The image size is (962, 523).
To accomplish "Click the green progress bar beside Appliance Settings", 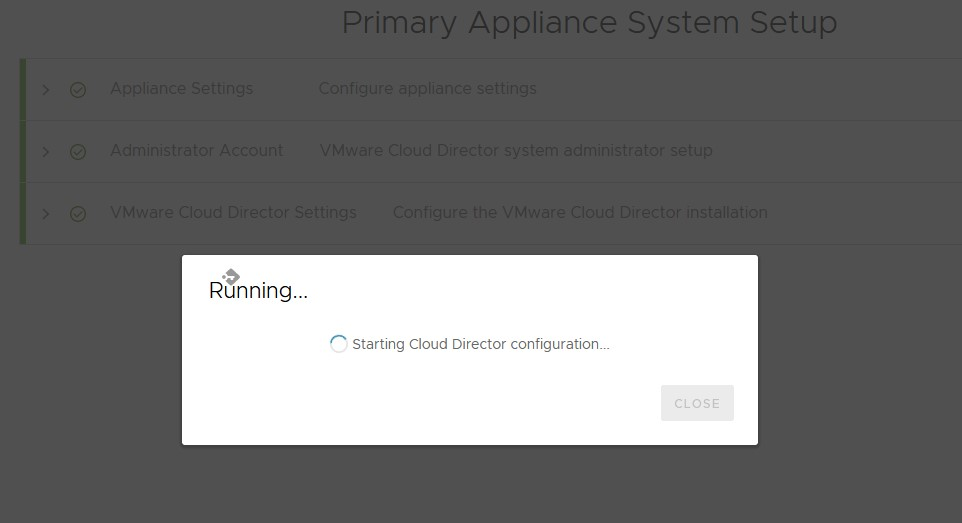I will 23,90.
